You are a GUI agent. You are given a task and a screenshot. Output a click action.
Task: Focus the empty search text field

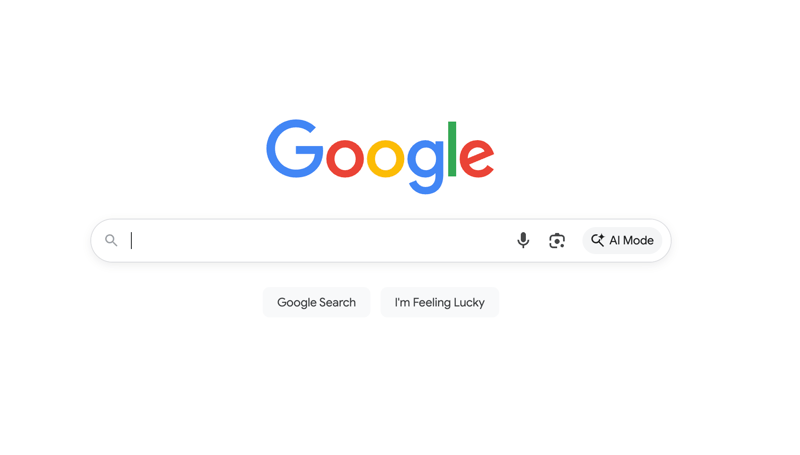click(316, 240)
